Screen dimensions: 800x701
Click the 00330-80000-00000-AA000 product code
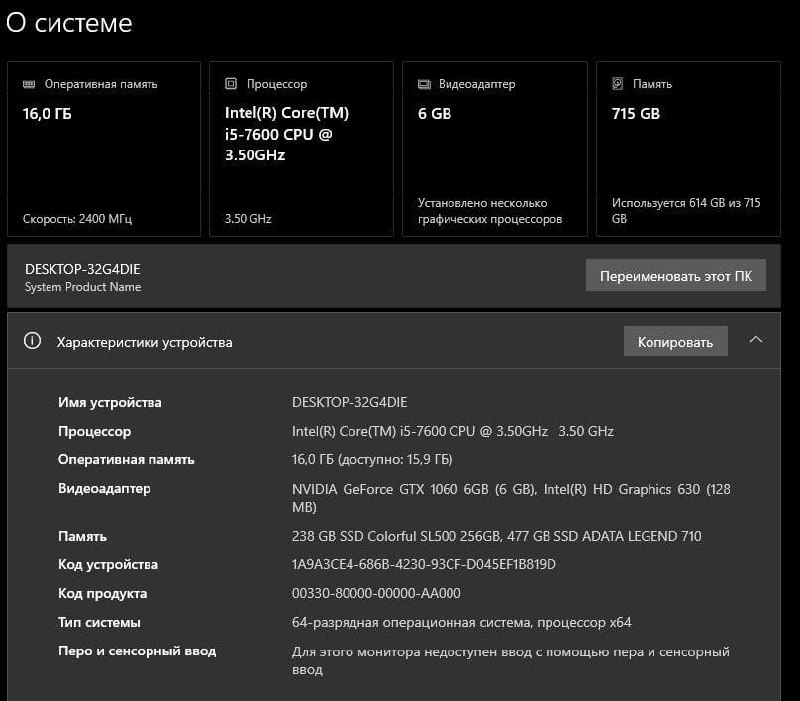coord(376,593)
